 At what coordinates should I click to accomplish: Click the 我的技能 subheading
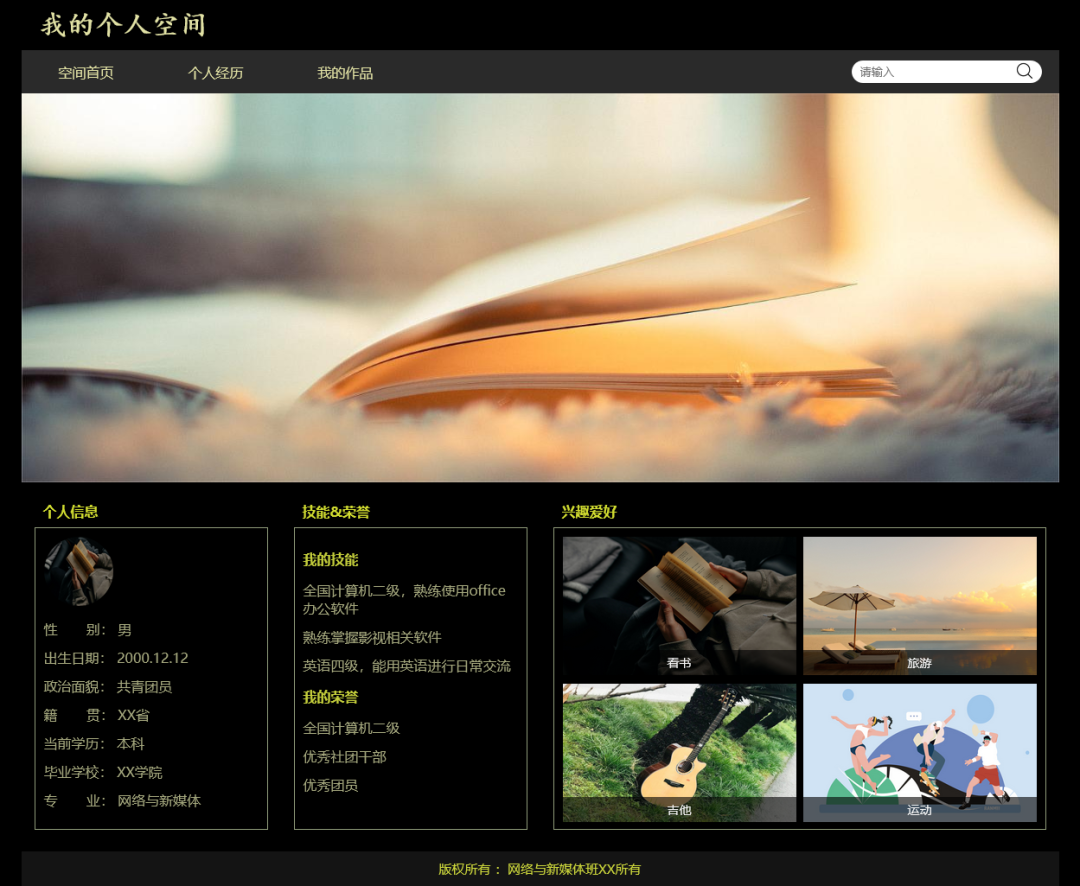coord(330,560)
